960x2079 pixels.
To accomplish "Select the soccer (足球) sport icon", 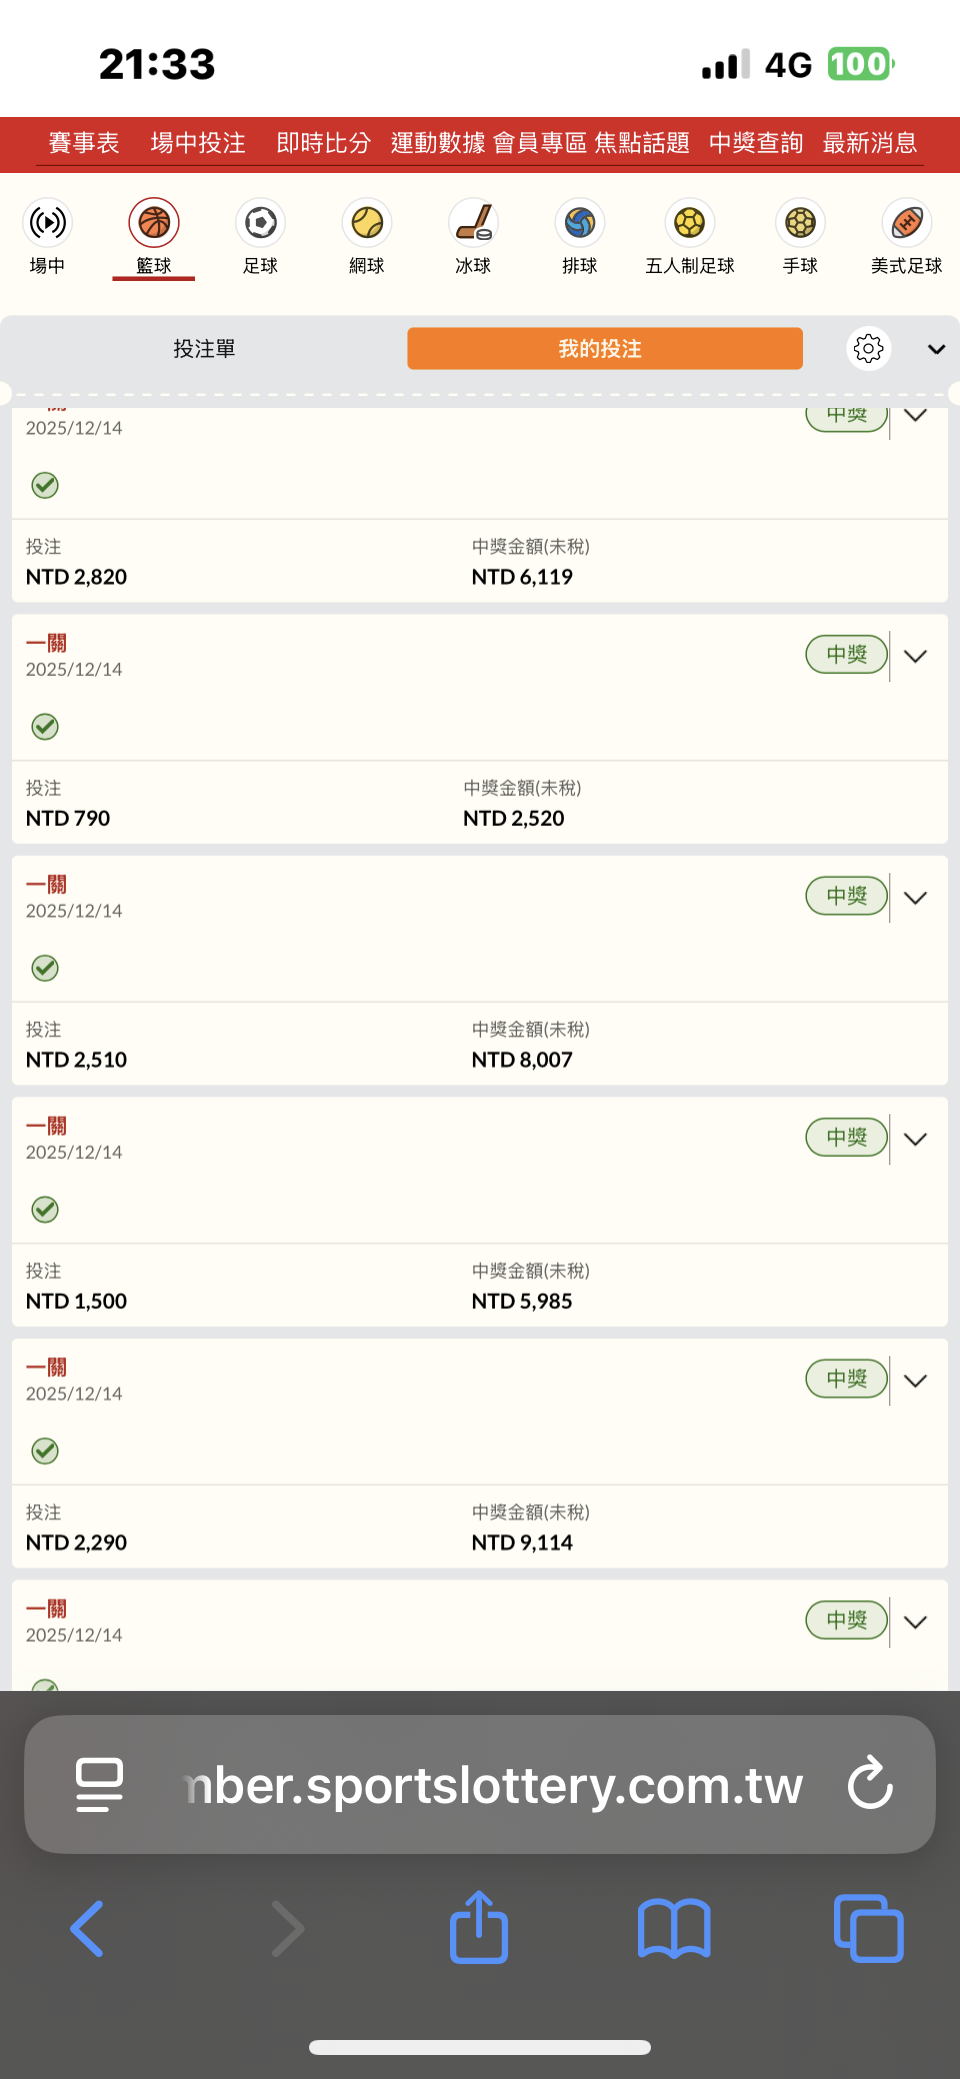I will (260, 223).
